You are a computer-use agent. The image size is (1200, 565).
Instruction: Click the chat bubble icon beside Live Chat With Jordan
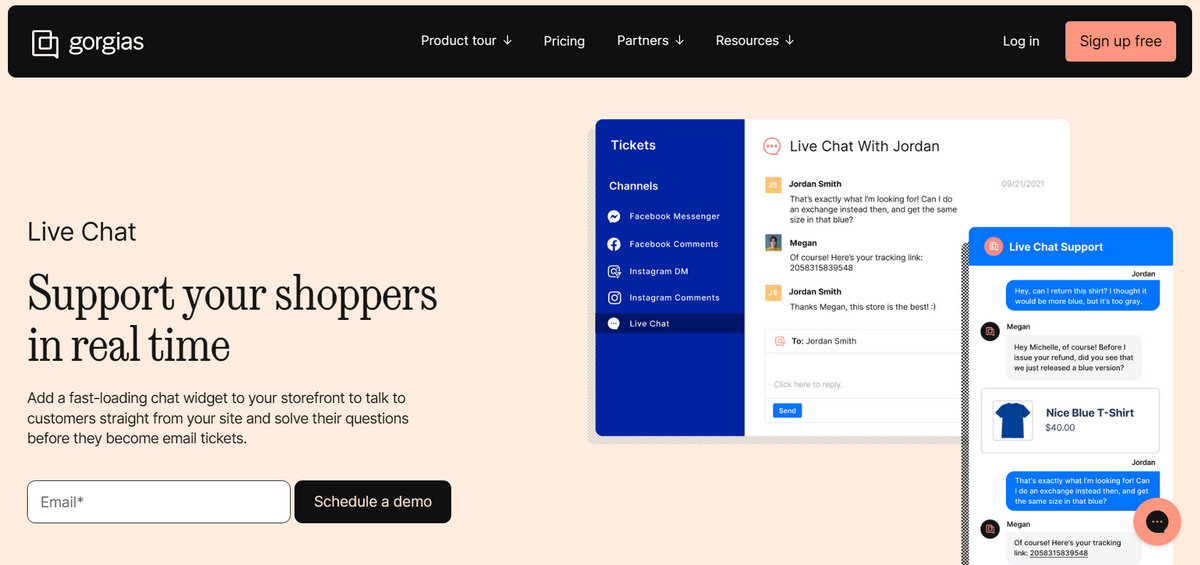pyautogui.click(x=772, y=146)
